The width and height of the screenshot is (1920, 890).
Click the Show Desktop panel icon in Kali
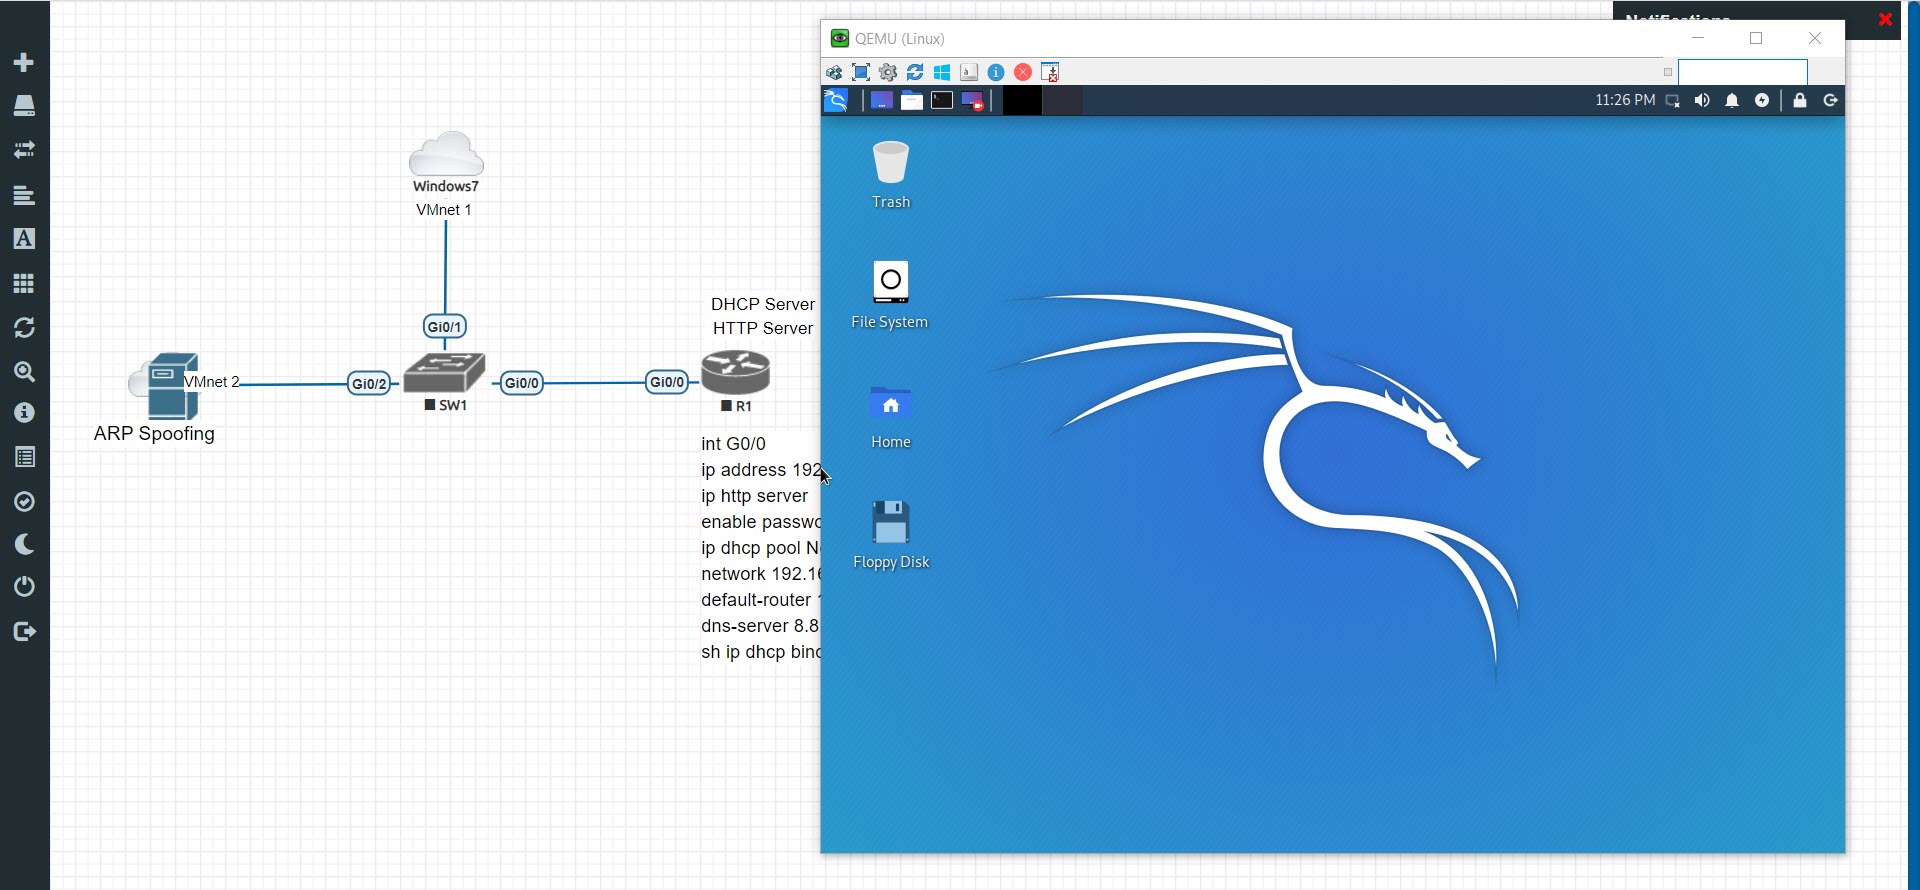pyautogui.click(x=881, y=100)
